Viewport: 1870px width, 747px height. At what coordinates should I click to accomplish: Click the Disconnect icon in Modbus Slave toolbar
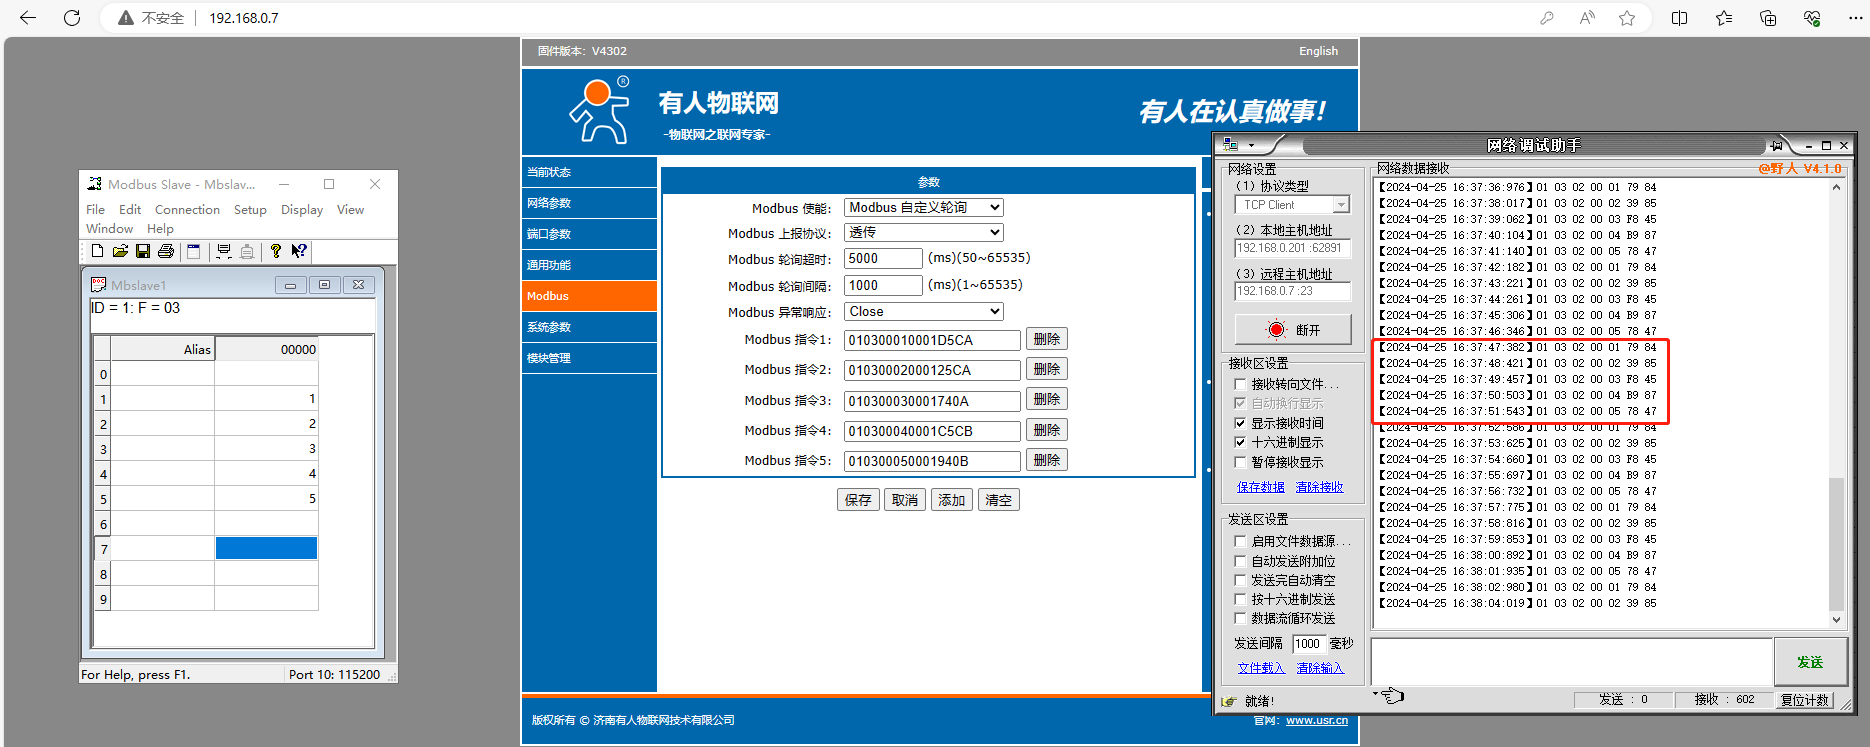247,251
